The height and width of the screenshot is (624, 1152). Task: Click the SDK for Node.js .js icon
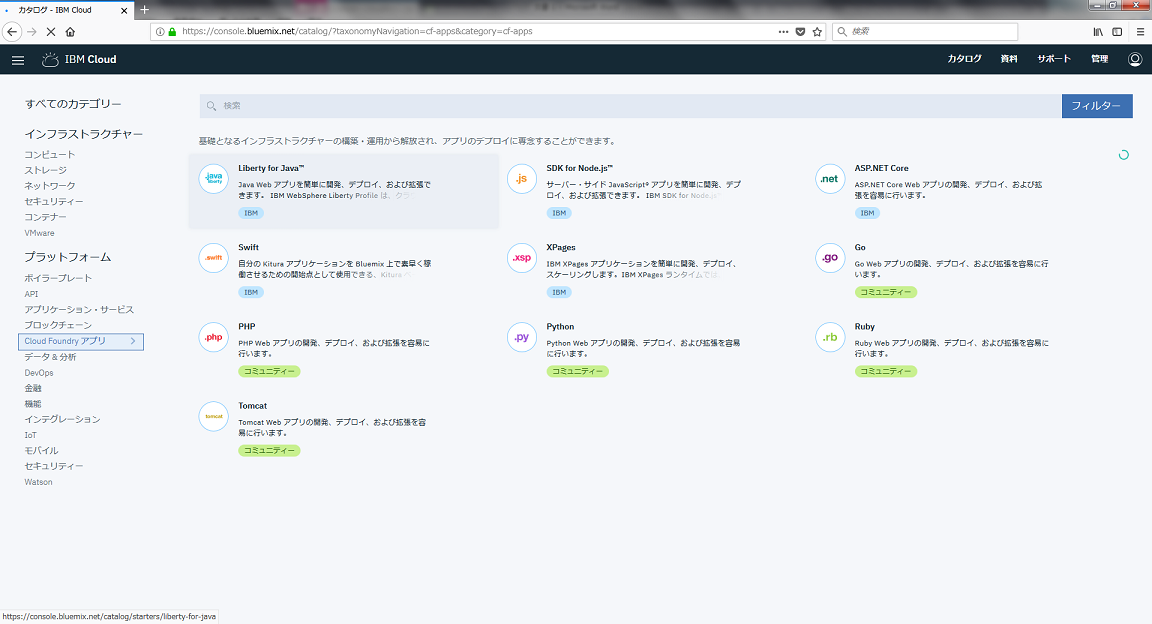(x=522, y=179)
